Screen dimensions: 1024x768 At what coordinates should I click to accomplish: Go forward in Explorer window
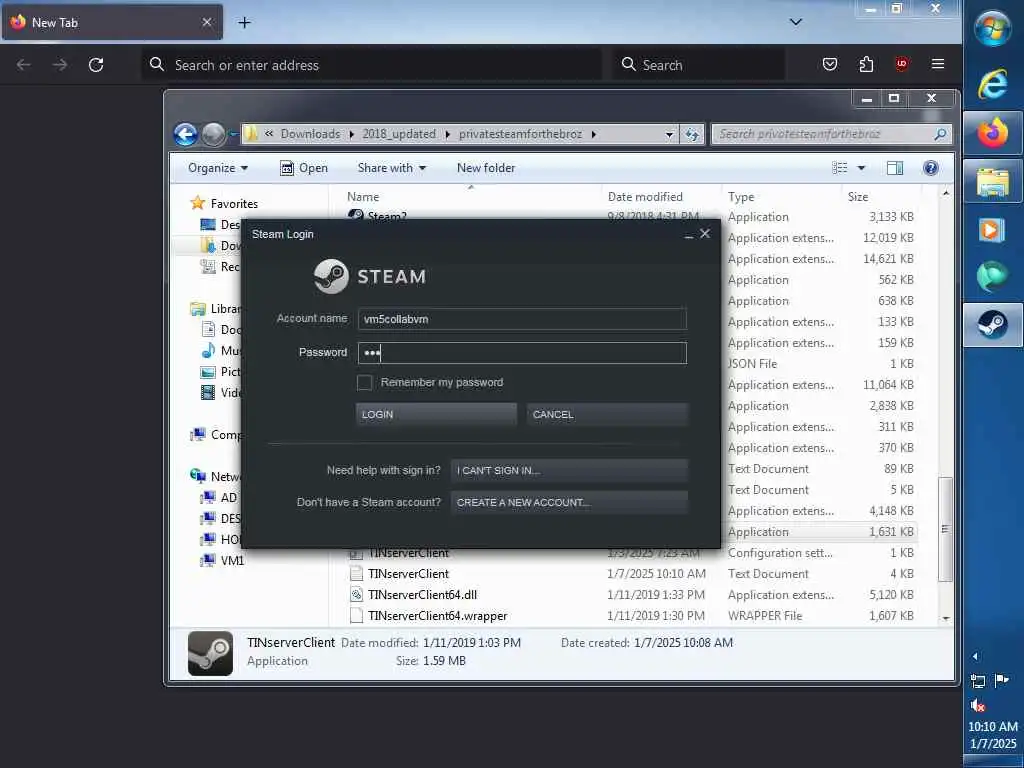pyautogui.click(x=213, y=134)
